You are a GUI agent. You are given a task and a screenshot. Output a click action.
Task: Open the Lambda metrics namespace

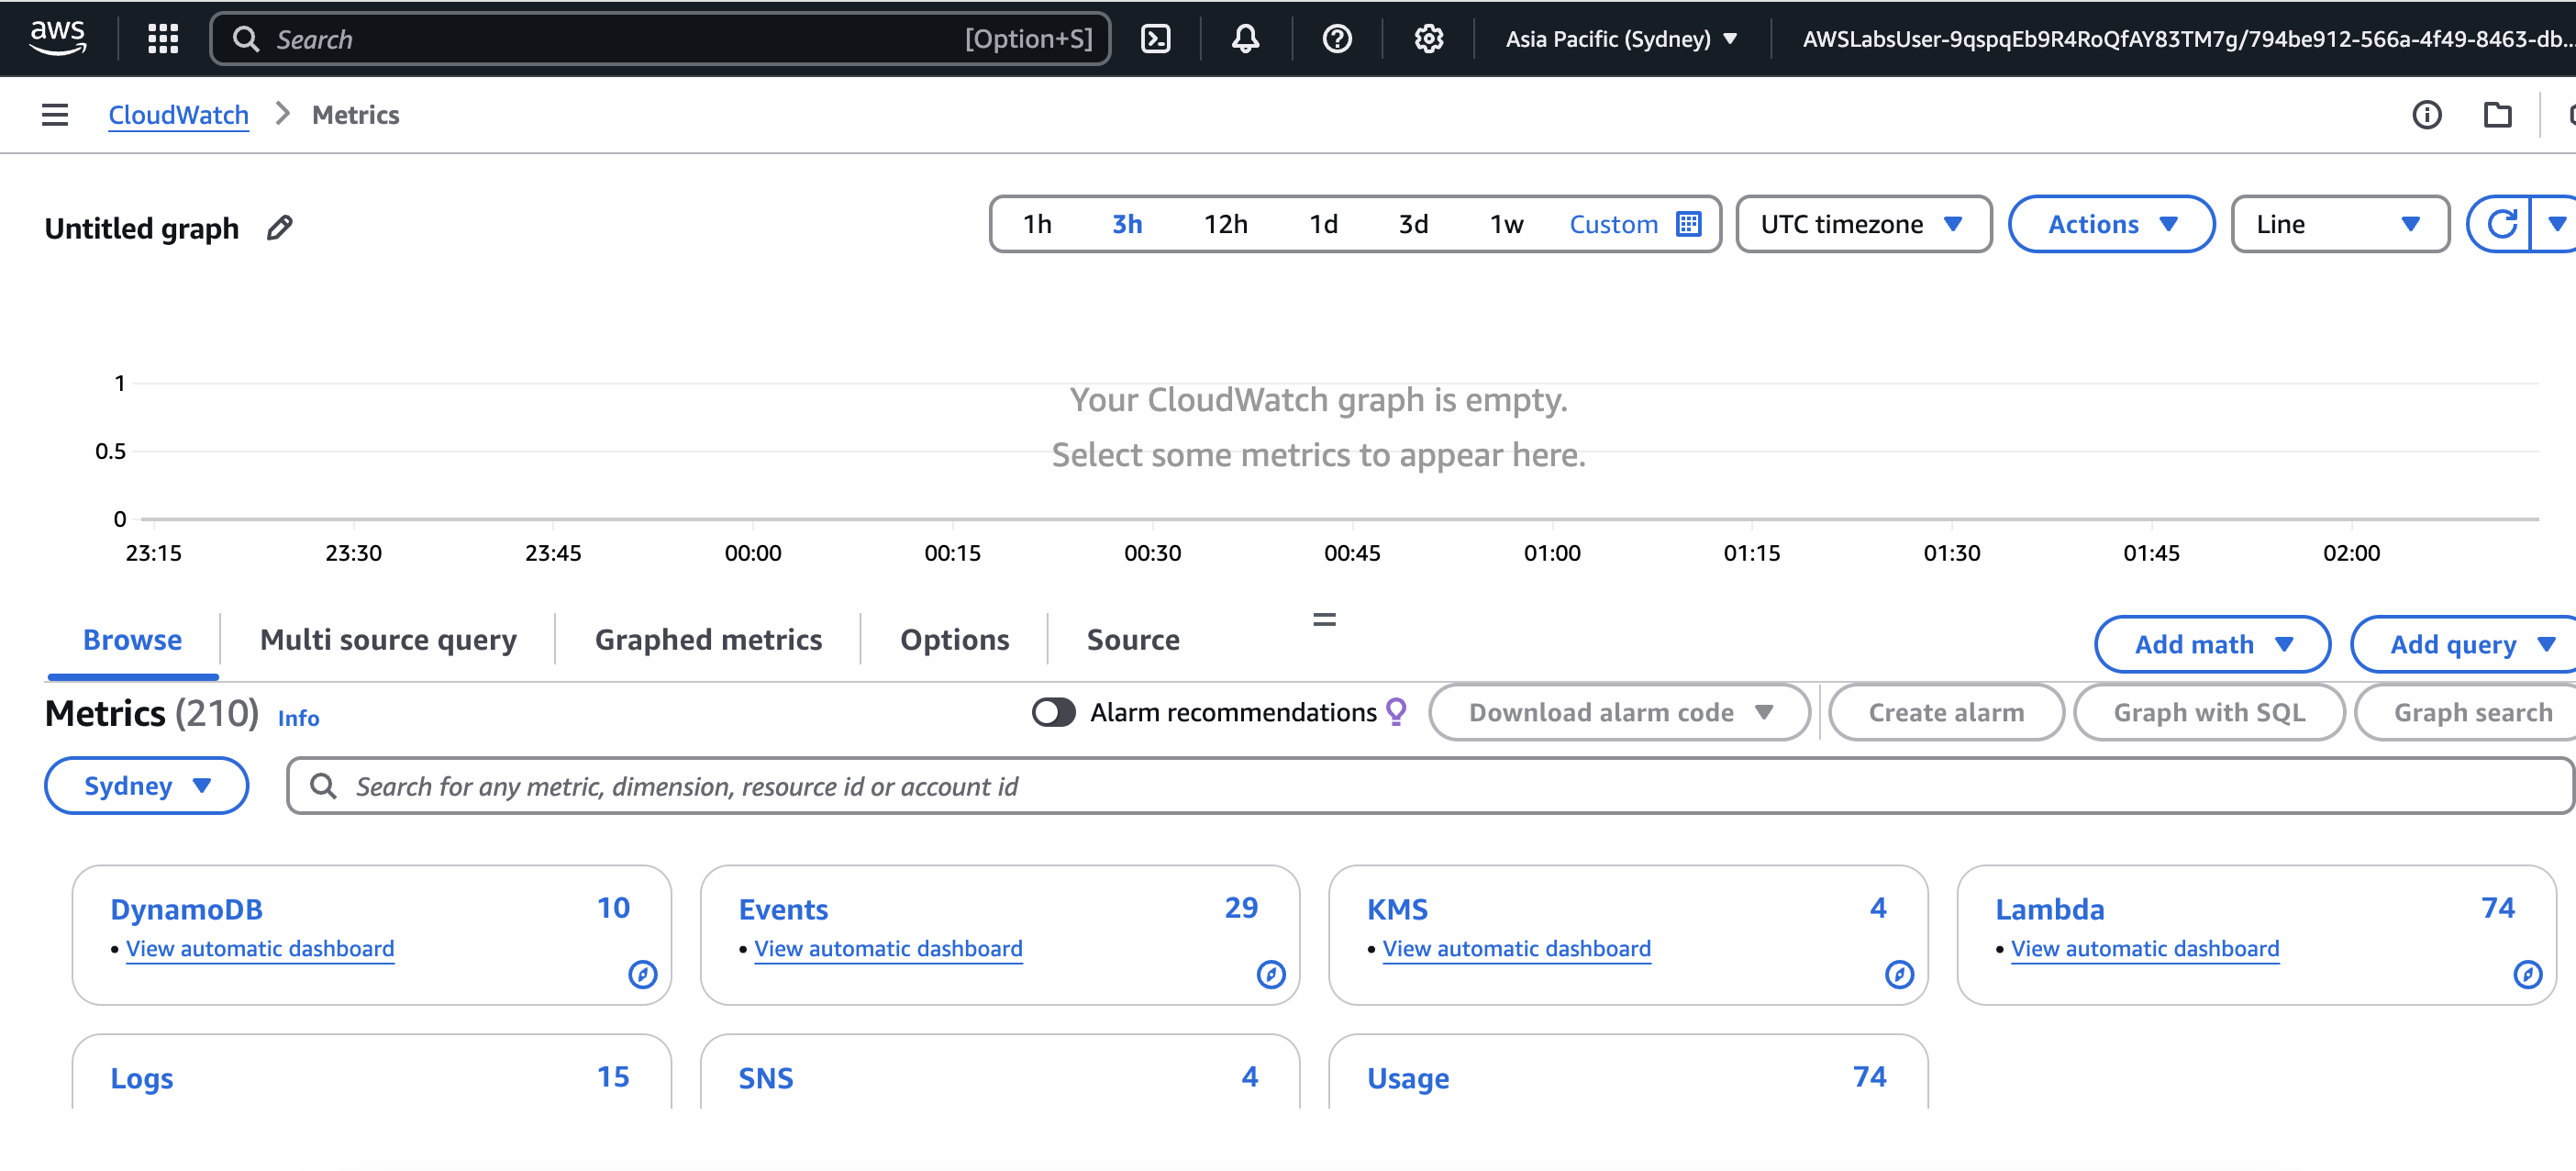coord(2050,909)
